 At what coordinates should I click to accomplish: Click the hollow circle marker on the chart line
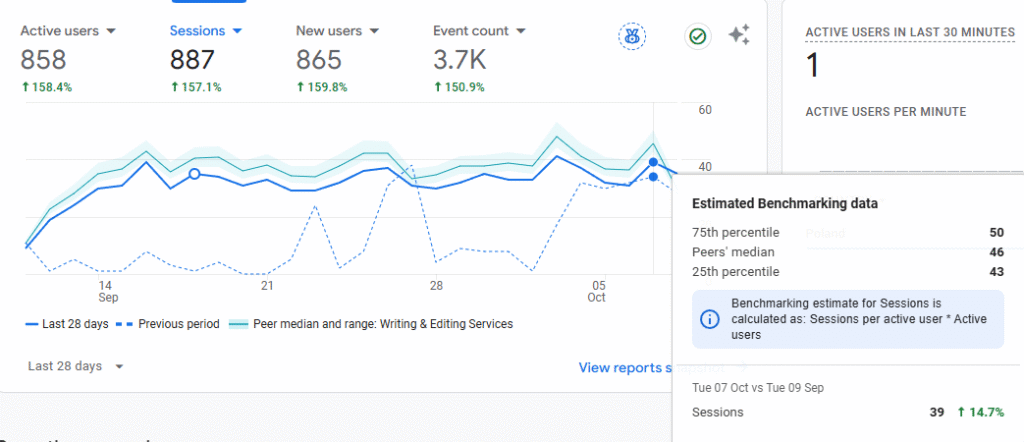[x=195, y=174]
